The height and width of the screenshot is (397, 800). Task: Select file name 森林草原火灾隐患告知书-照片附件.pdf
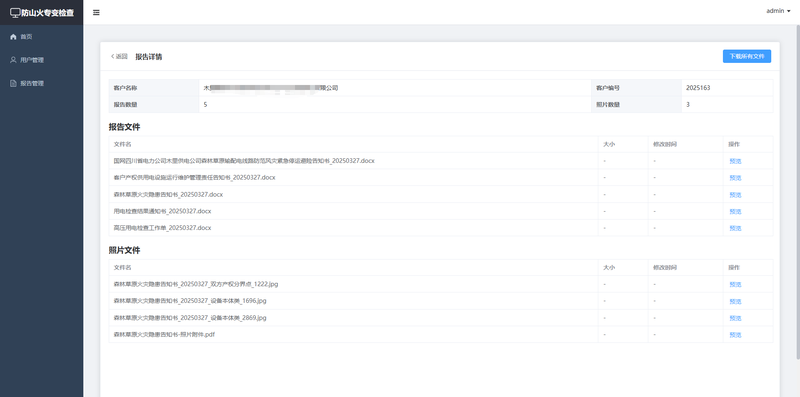point(164,335)
